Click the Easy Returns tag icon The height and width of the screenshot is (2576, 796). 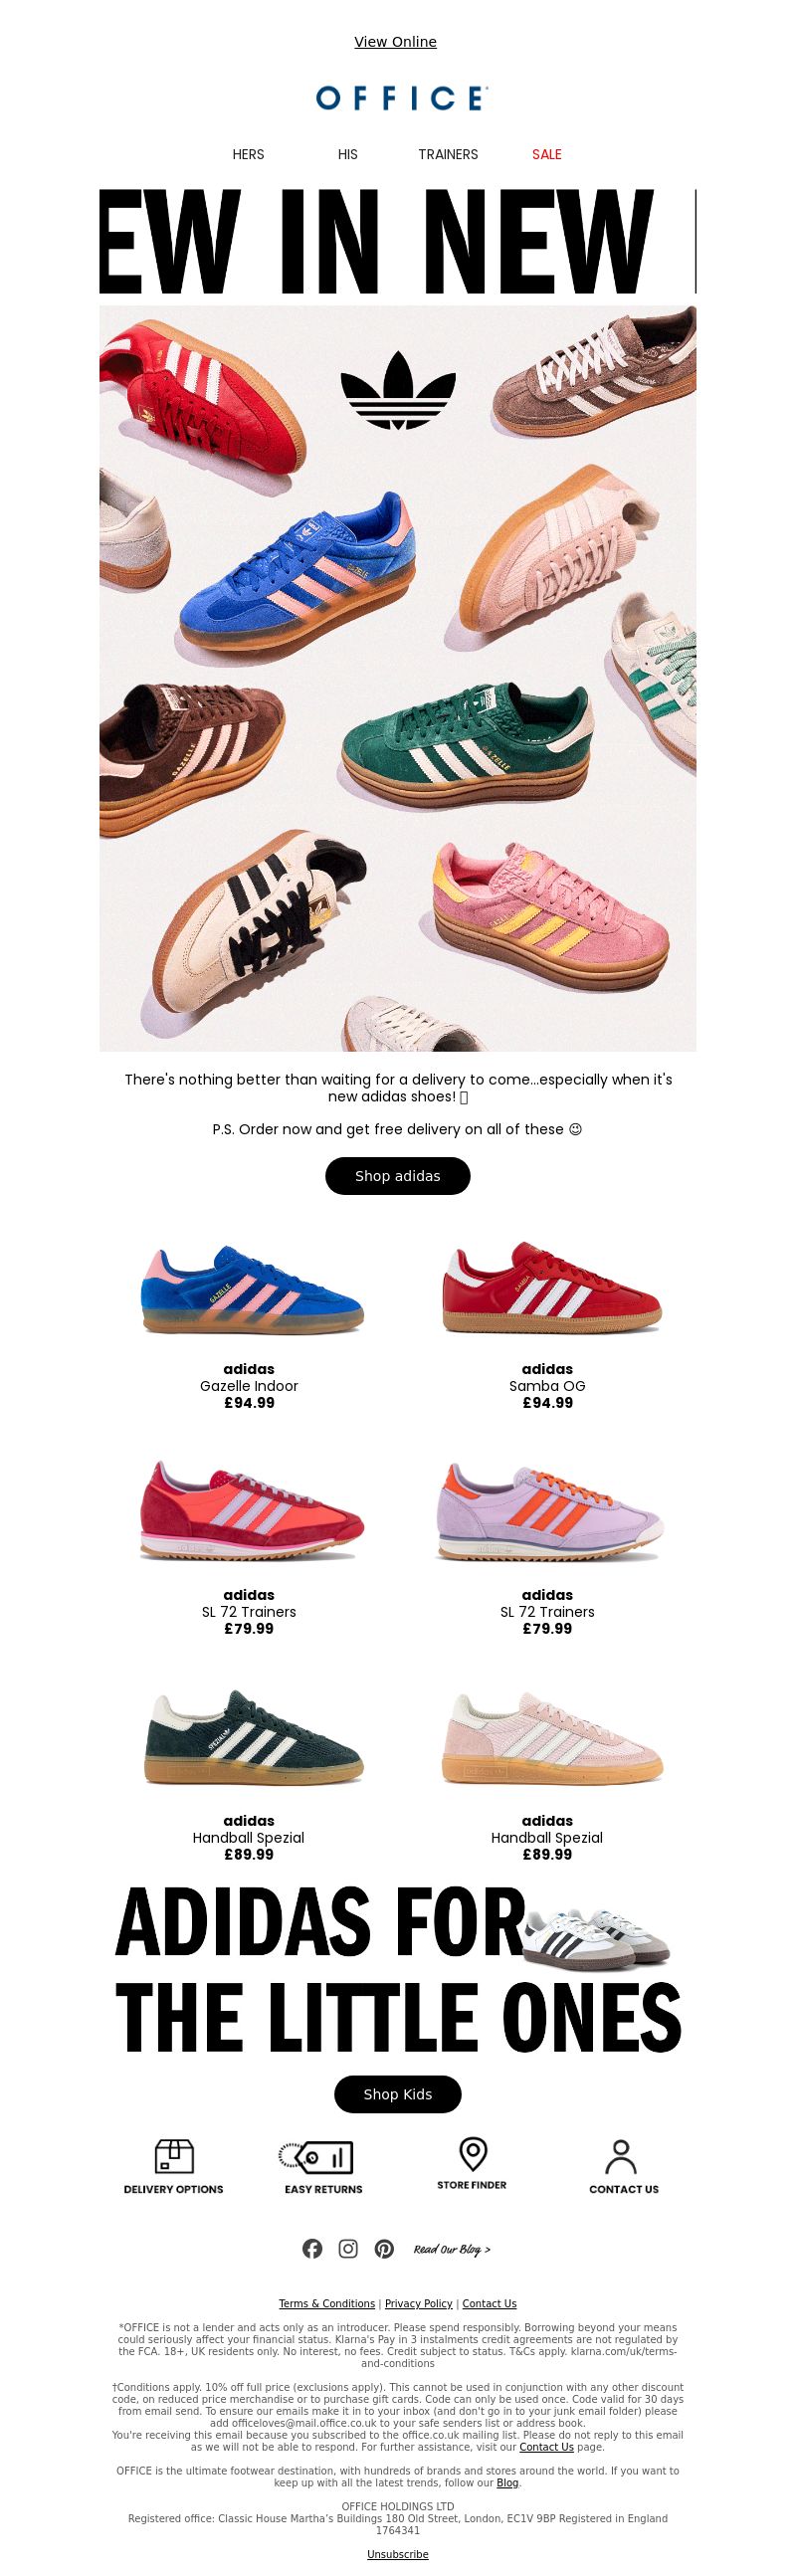coord(317,2157)
